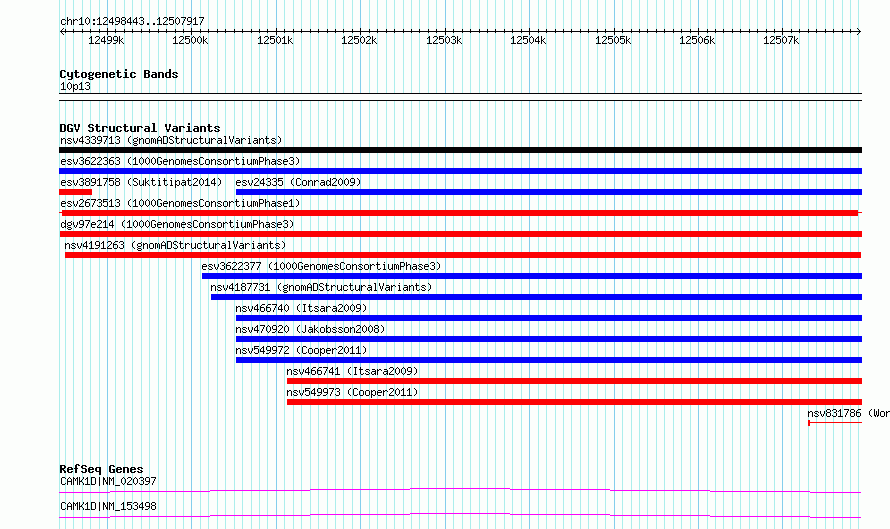Viewport: 890px width, 529px height.
Task: Click the red nsv466741 variant bar
Action: 574,381
